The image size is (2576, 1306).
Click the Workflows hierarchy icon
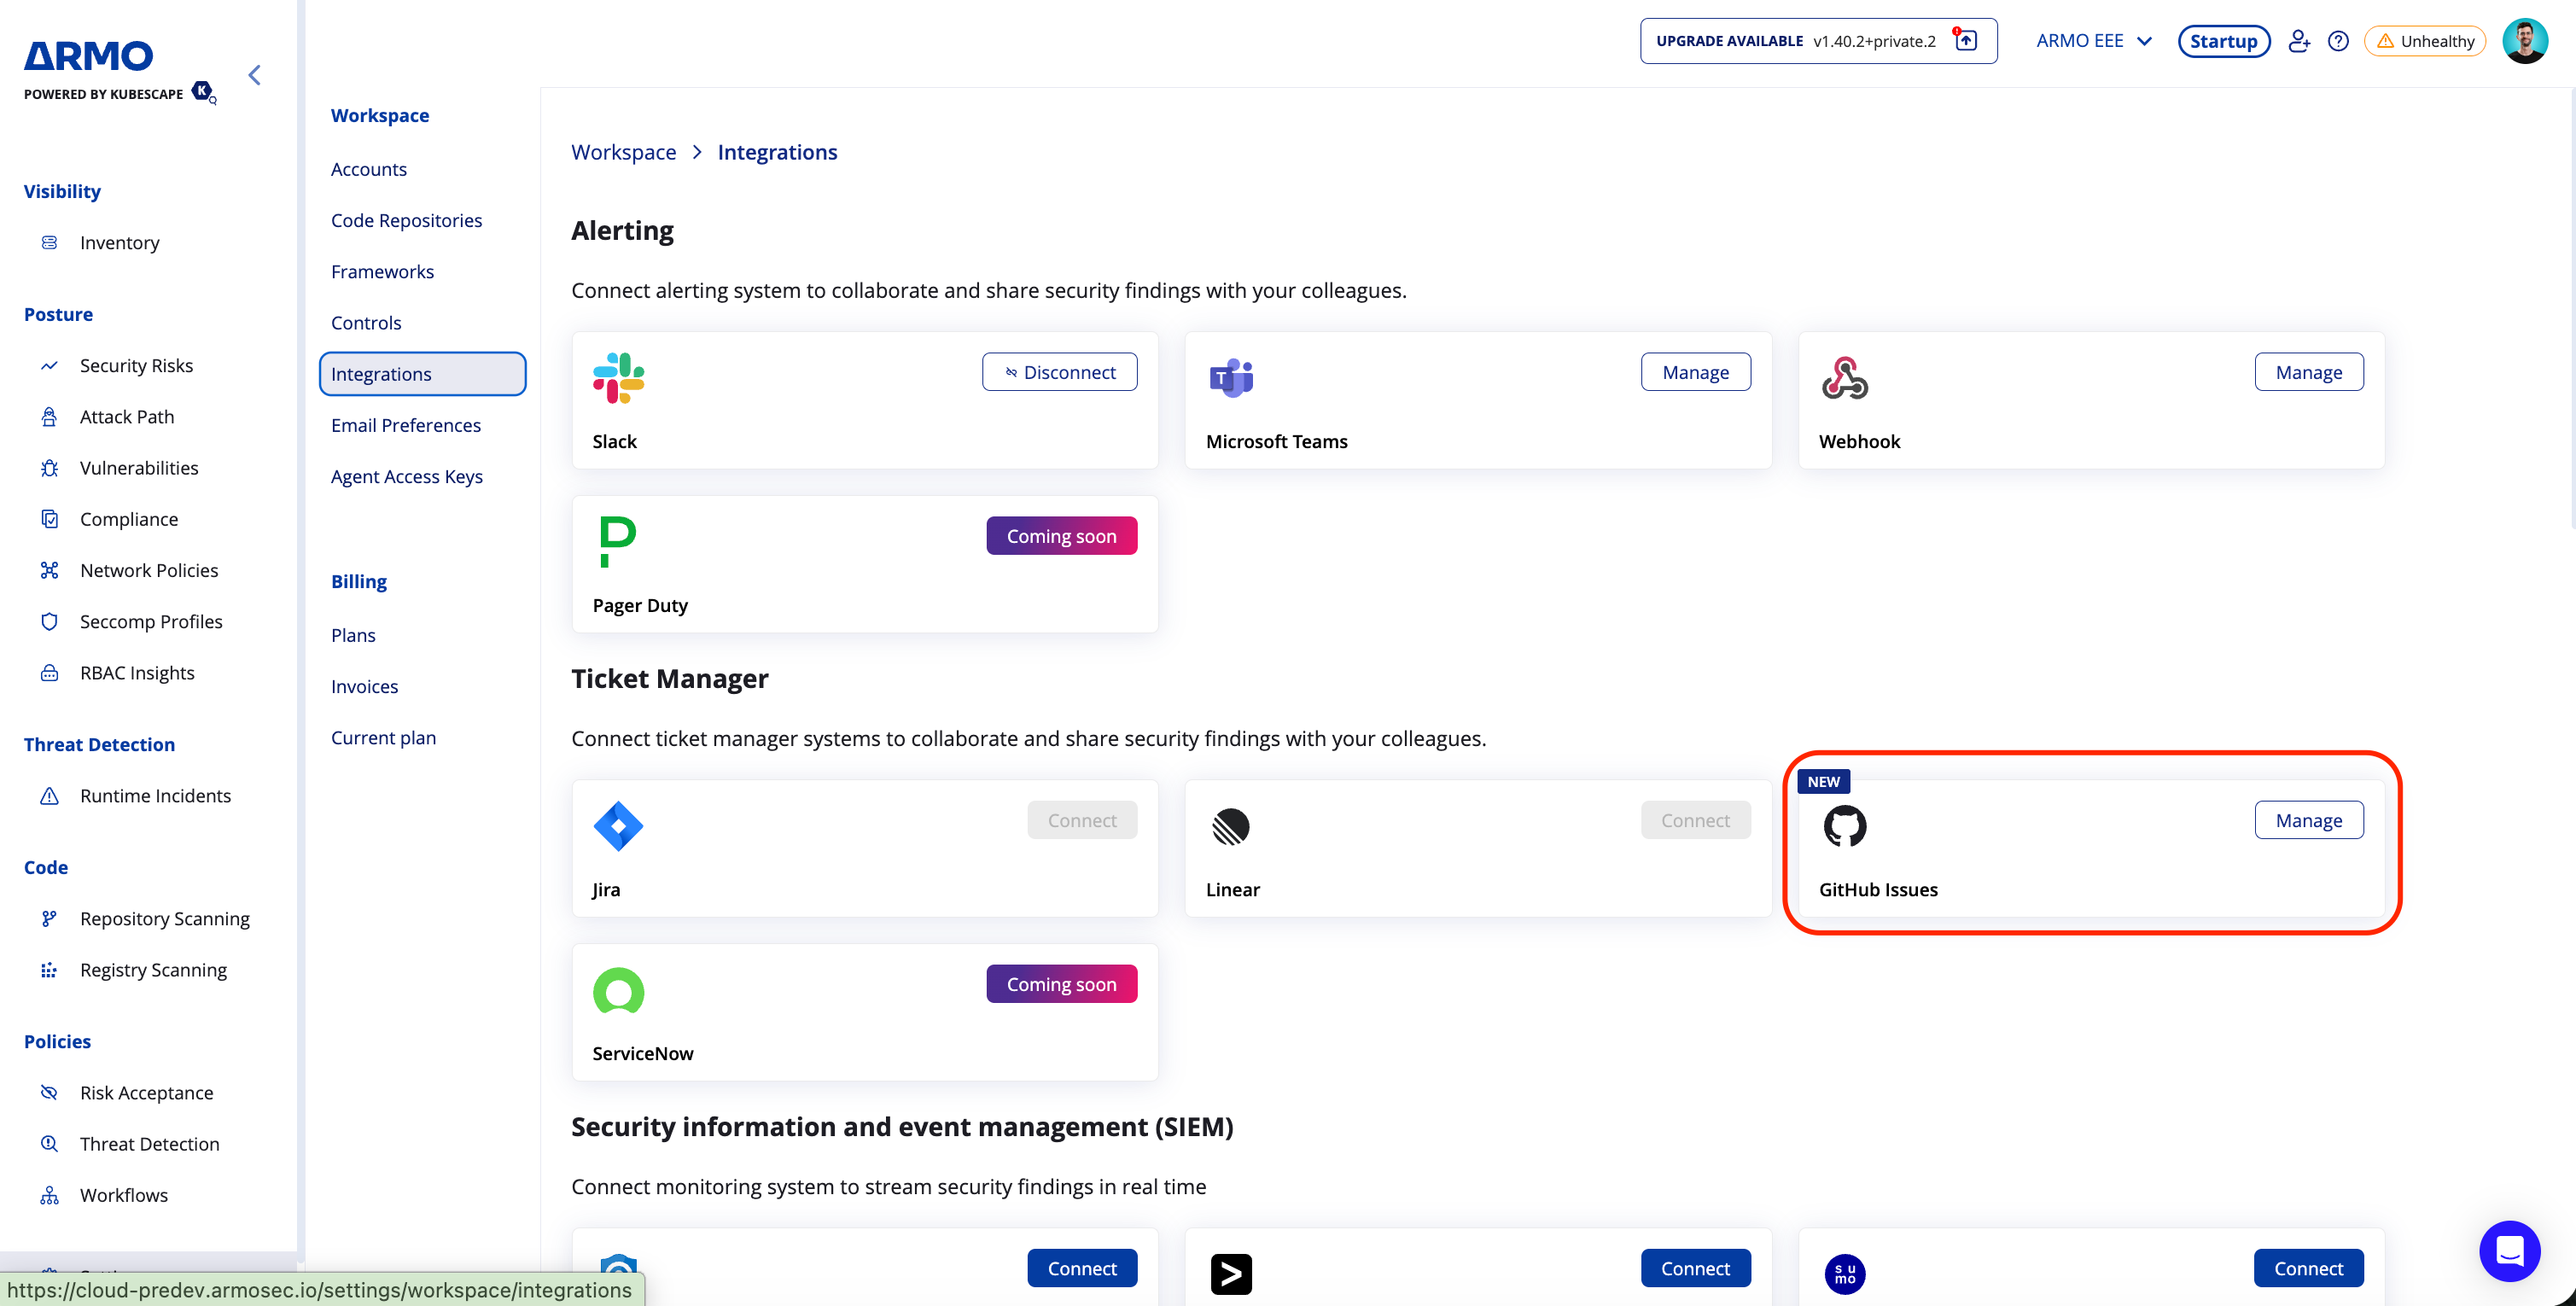pyautogui.click(x=49, y=1196)
